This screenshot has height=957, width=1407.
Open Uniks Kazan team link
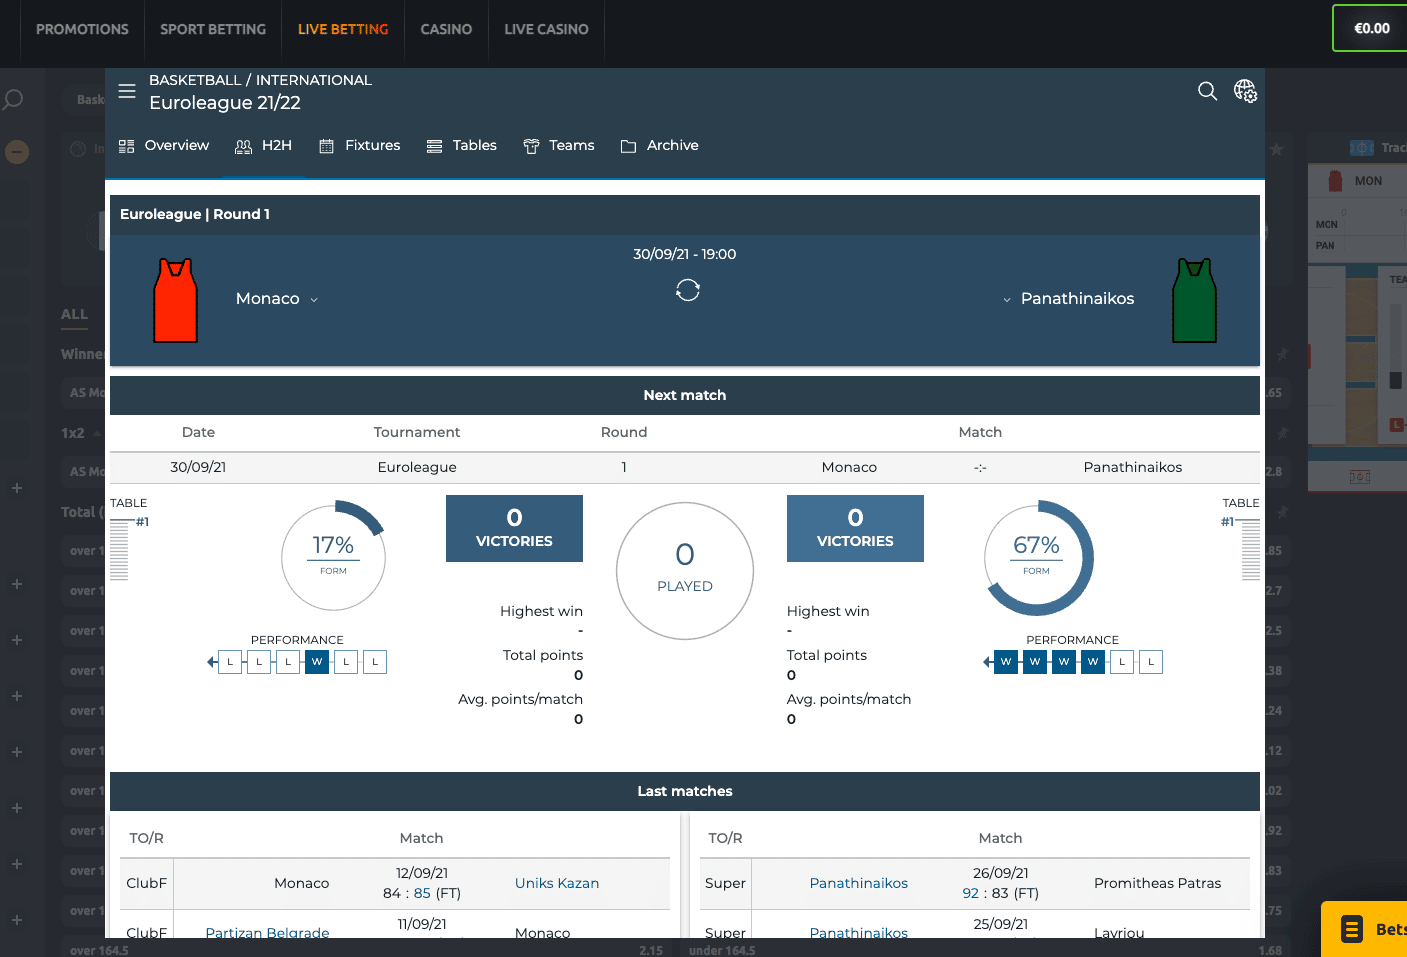click(x=557, y=883)
